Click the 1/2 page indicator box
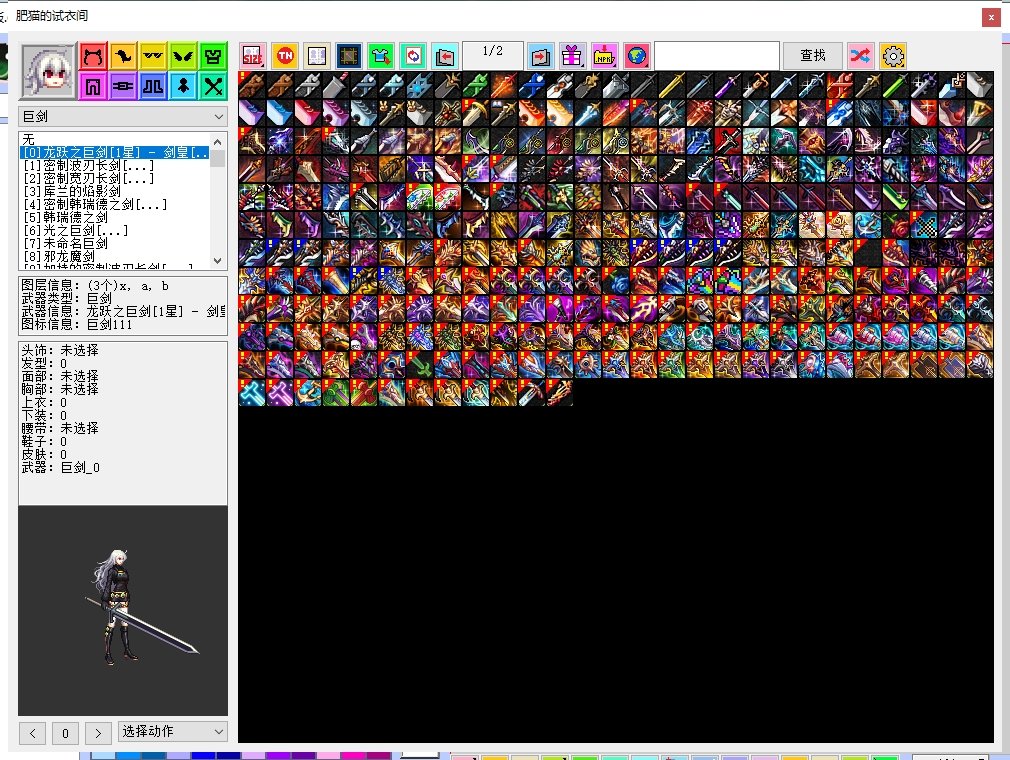Viewport: 1010px width, 760px height. pos(493,56)
